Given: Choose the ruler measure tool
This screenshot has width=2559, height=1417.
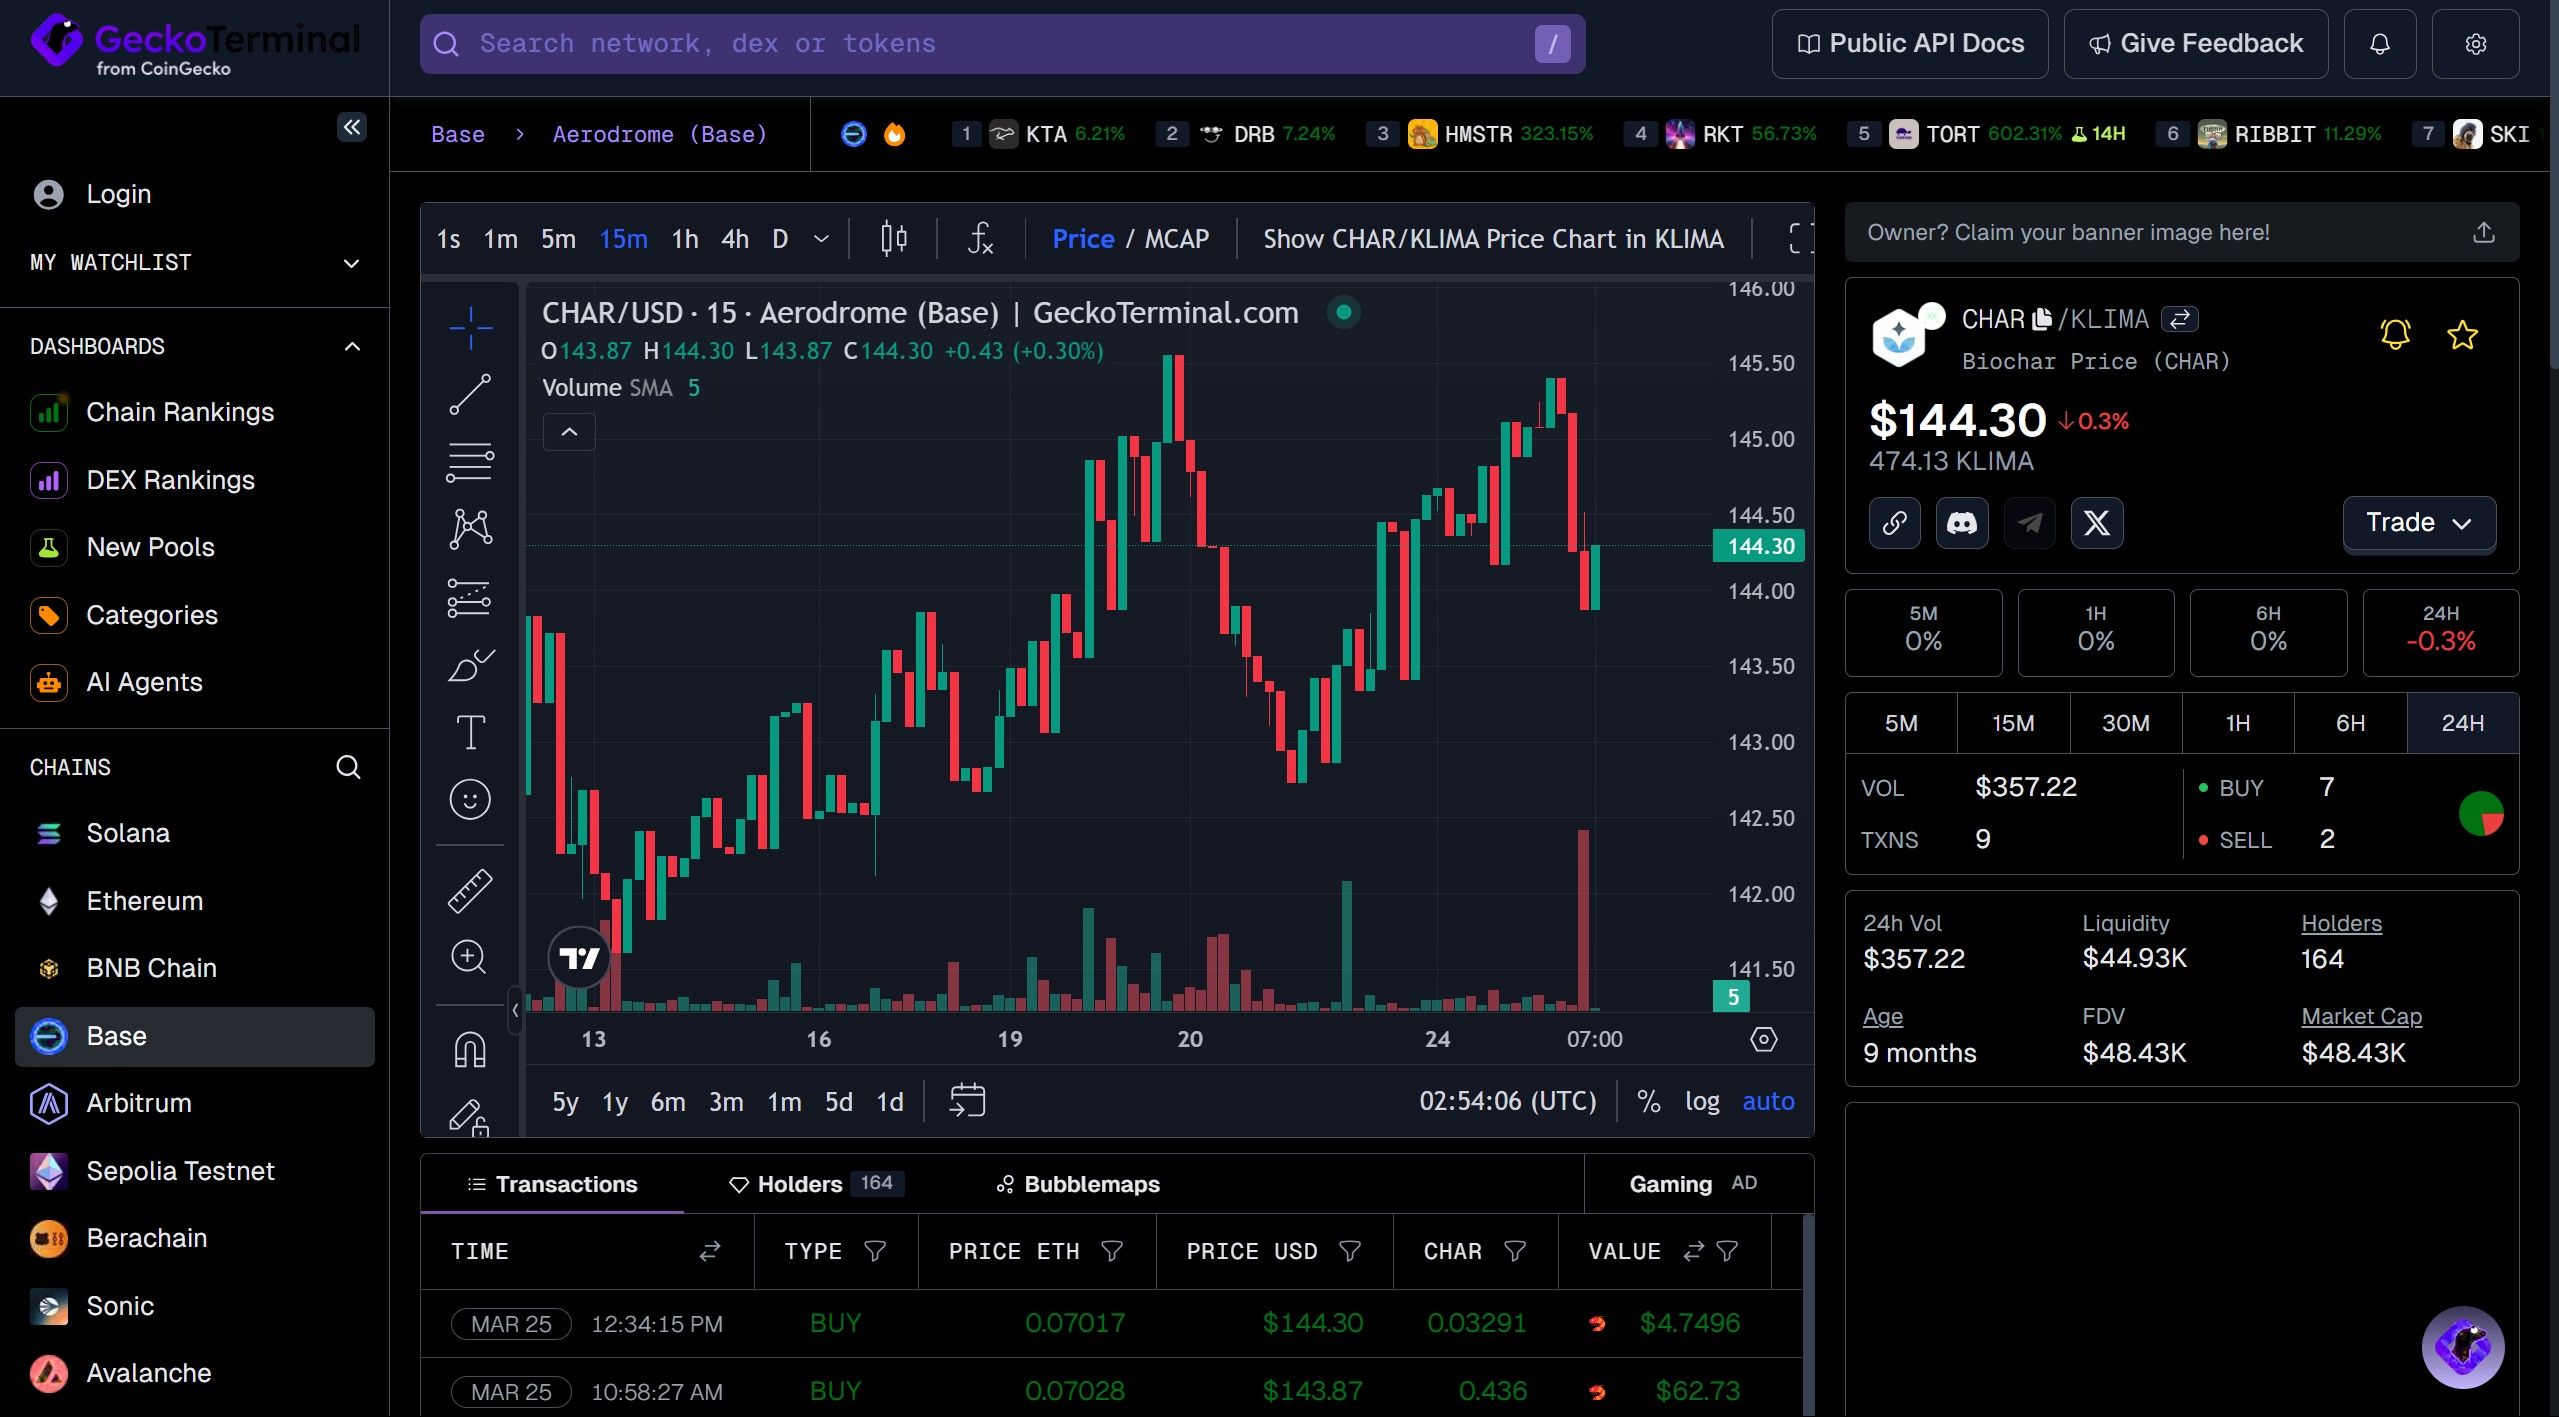Looking at the screenshot, I should (x=470, y=890).
